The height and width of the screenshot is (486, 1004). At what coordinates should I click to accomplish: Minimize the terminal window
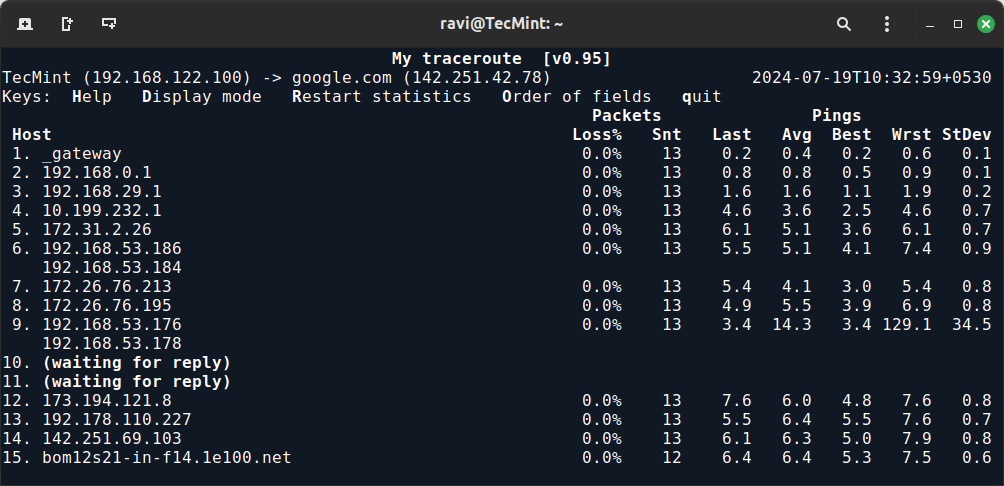point(930,25)
